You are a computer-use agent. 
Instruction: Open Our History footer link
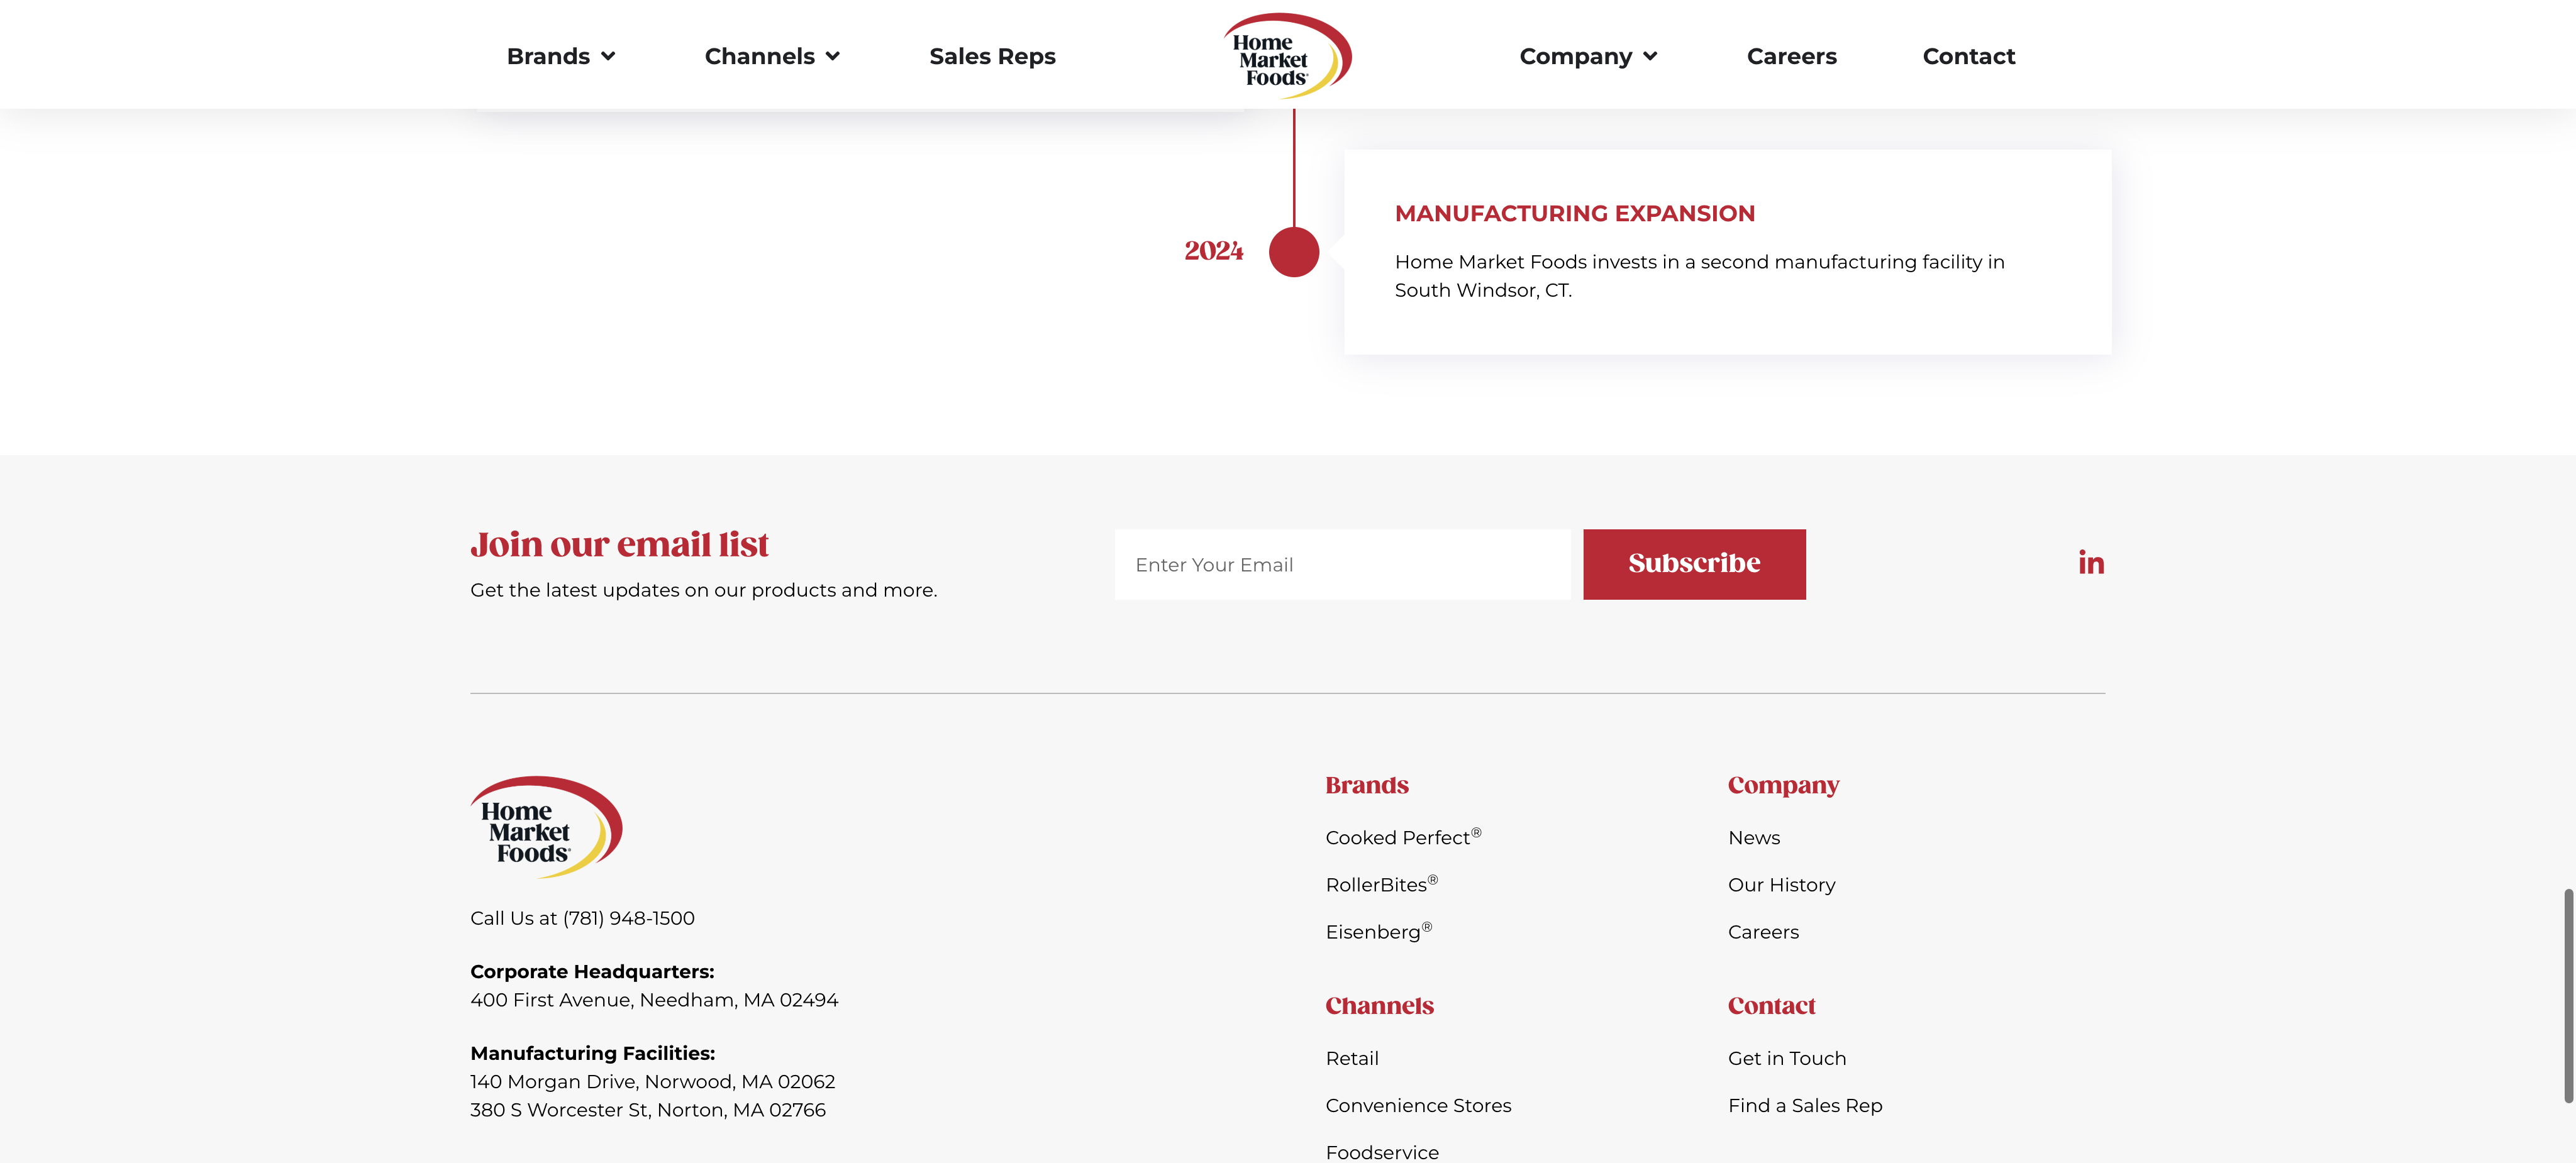(x=1781, y=885)
